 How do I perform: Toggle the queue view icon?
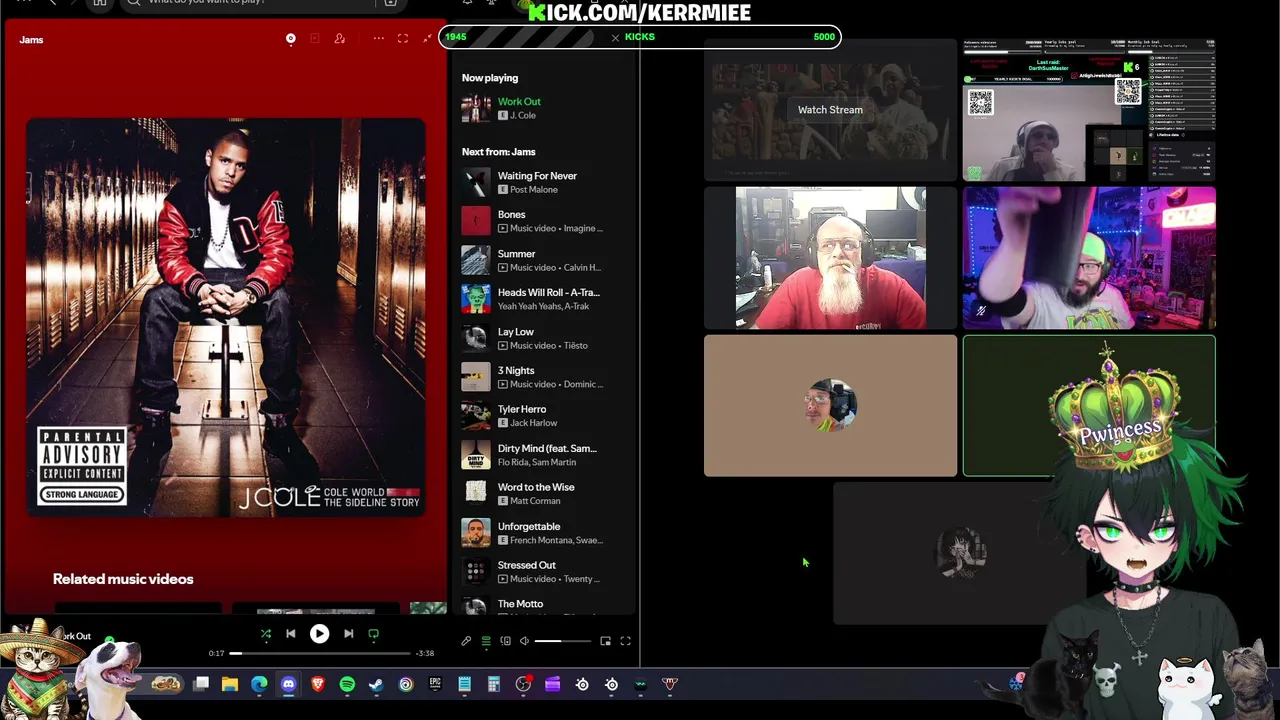coord(486,641)
